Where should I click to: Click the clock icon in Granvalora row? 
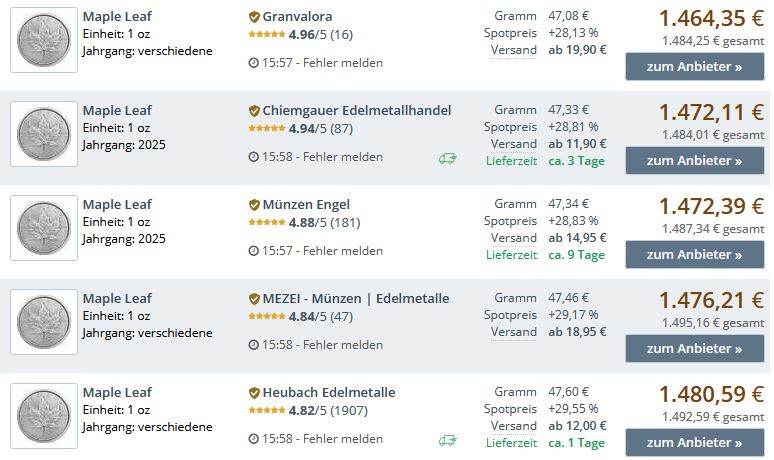[253, 63]
